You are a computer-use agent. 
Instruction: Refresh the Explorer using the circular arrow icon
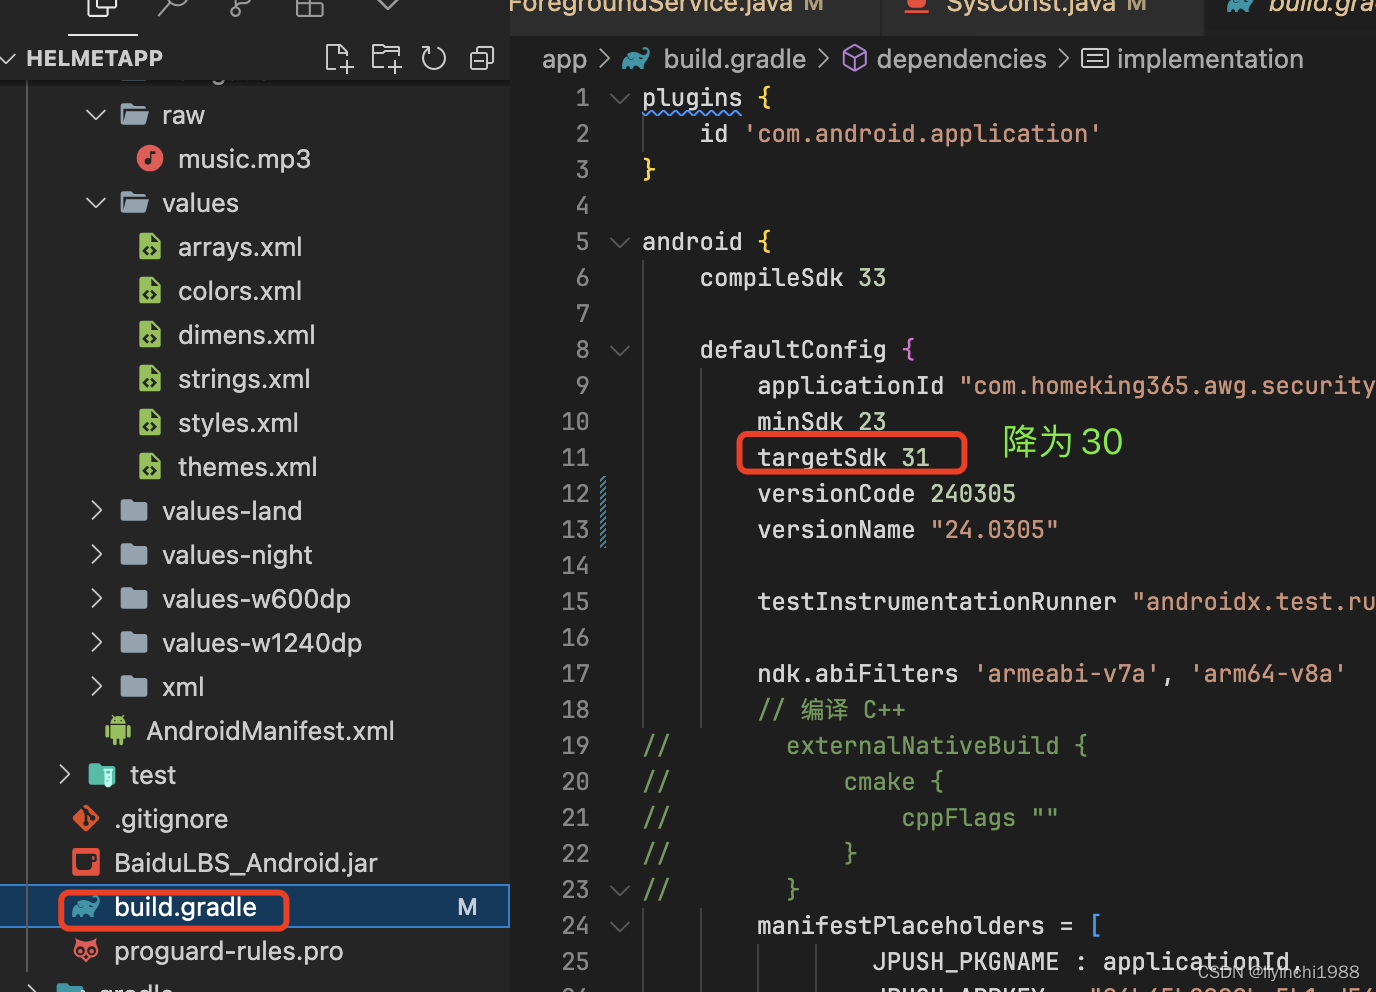434,57
